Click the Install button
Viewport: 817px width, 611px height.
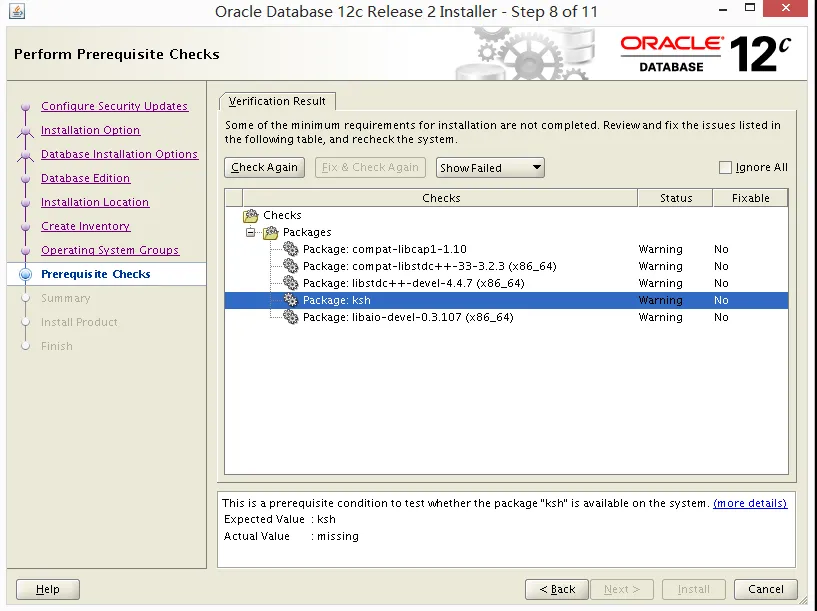pyautogui.click(x=694, y=589)
